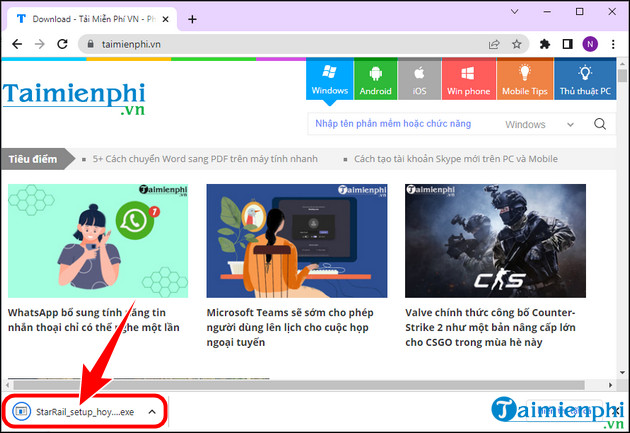Select the Android category tab
Image resolution: width=630 pixels, height=433 pixels.
pyautogui.click(x=375, y=79)
